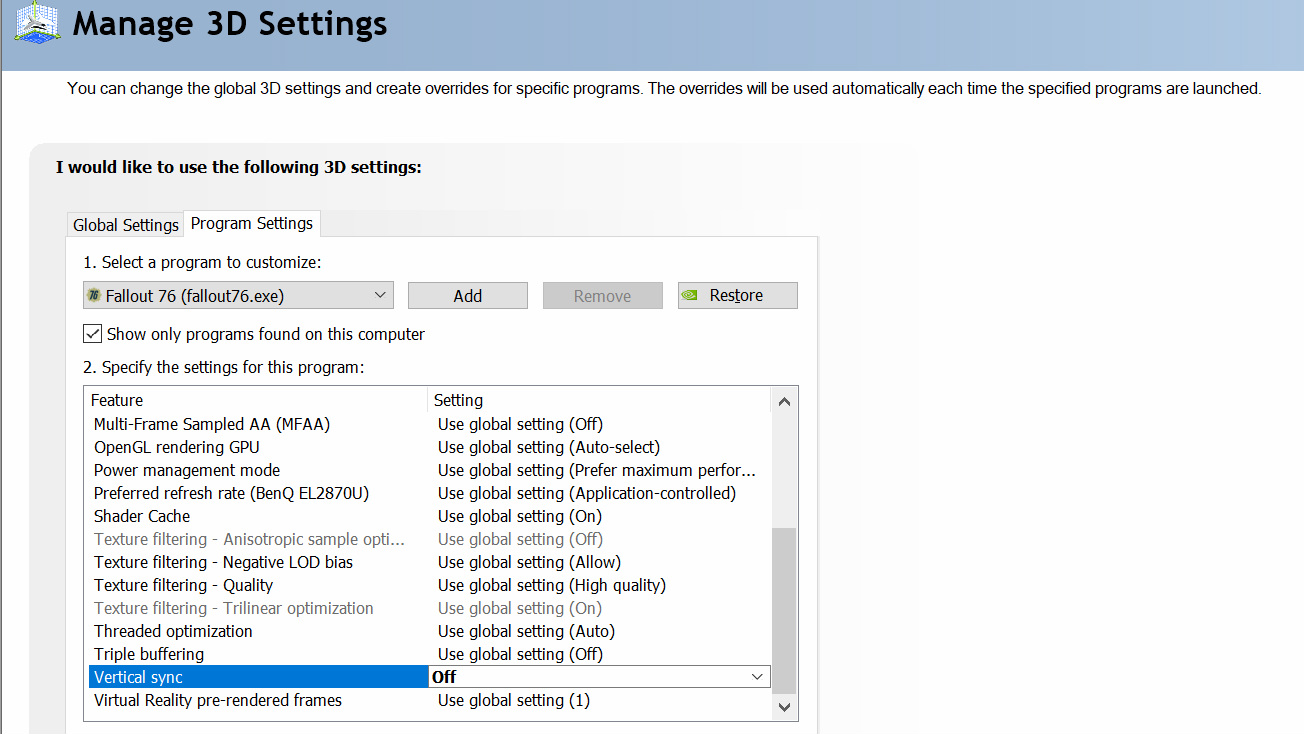Viewport: 1304px width, 734px height.
Task: Click the Feature column header
Action: coord(117,400)
